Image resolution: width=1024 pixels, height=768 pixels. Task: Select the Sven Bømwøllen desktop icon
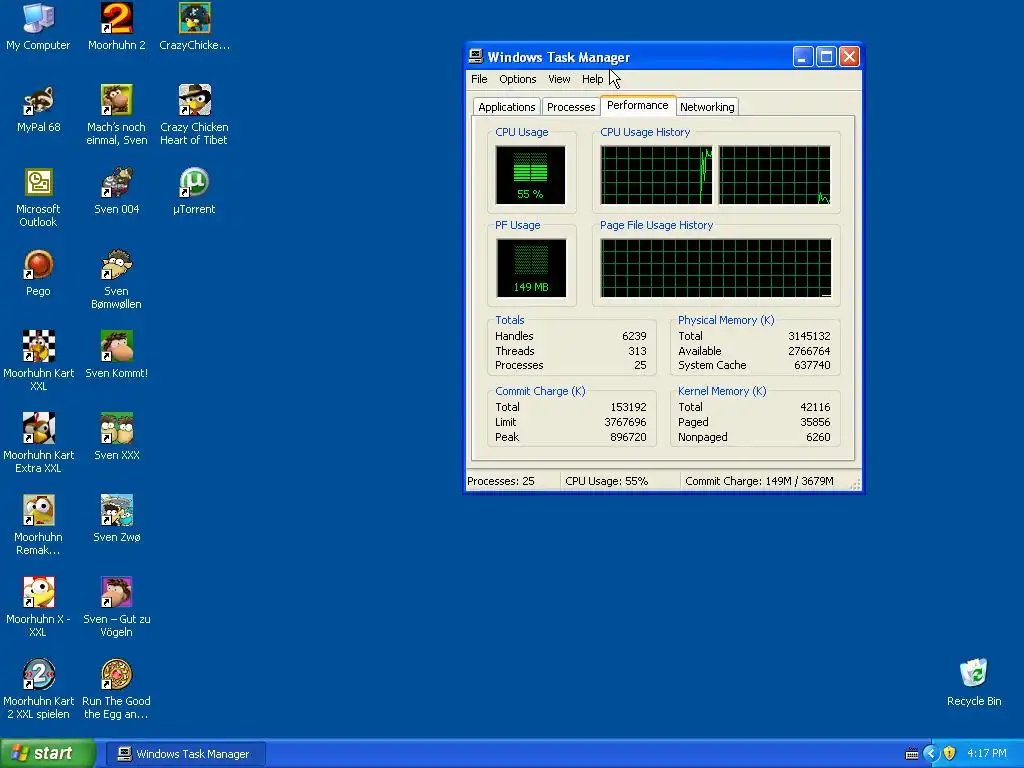pyautogui.click(x=116, y=280)
